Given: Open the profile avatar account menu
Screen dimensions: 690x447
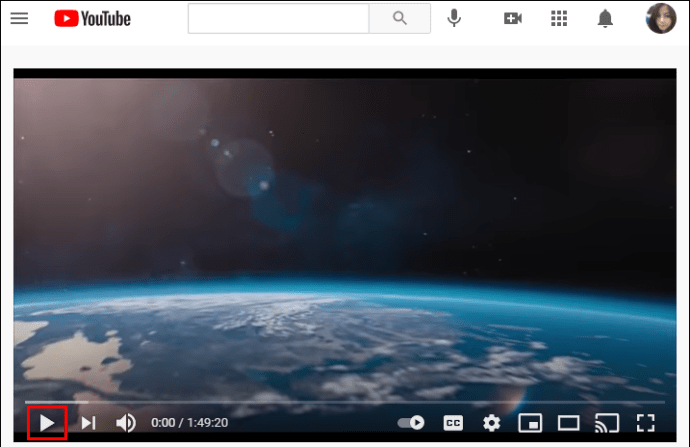Looking at the screenshot, I should coord(661,18).
